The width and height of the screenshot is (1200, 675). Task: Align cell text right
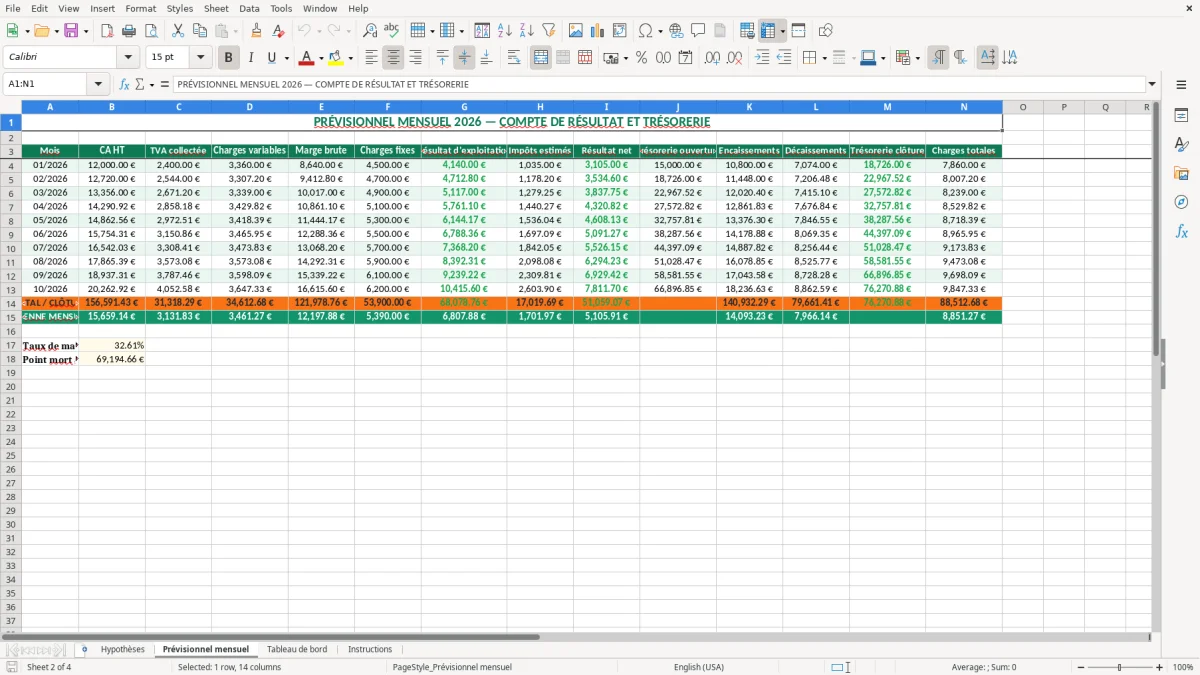[416, 58]
